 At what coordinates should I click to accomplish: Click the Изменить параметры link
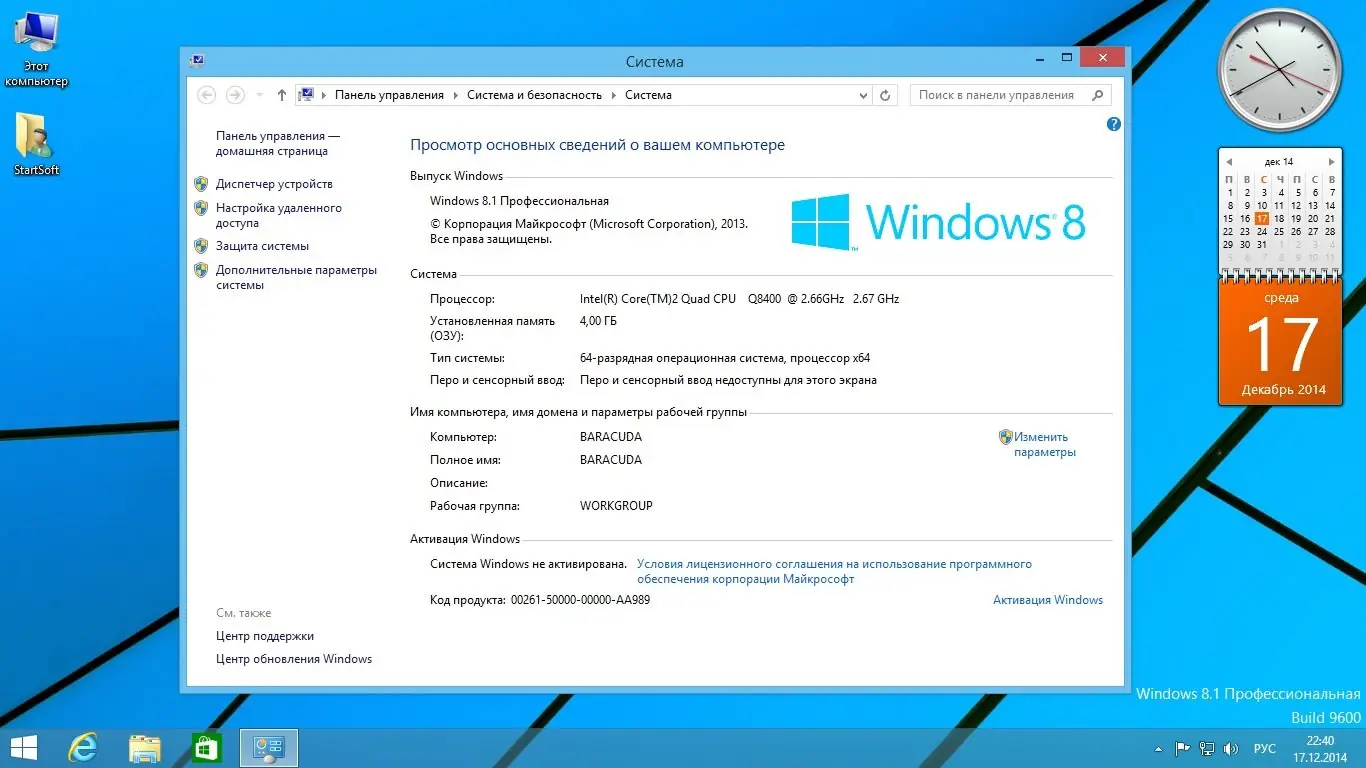[1045, 444]
